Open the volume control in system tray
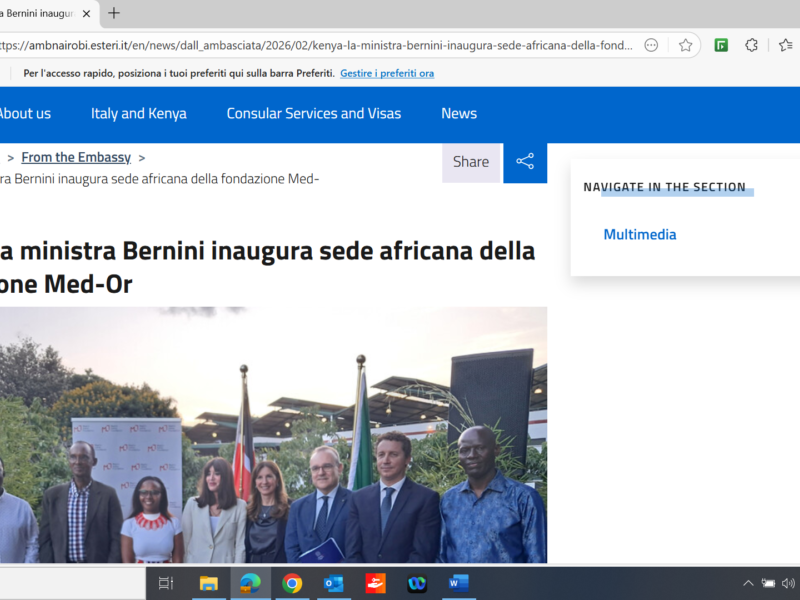 [x=790, y=582]
